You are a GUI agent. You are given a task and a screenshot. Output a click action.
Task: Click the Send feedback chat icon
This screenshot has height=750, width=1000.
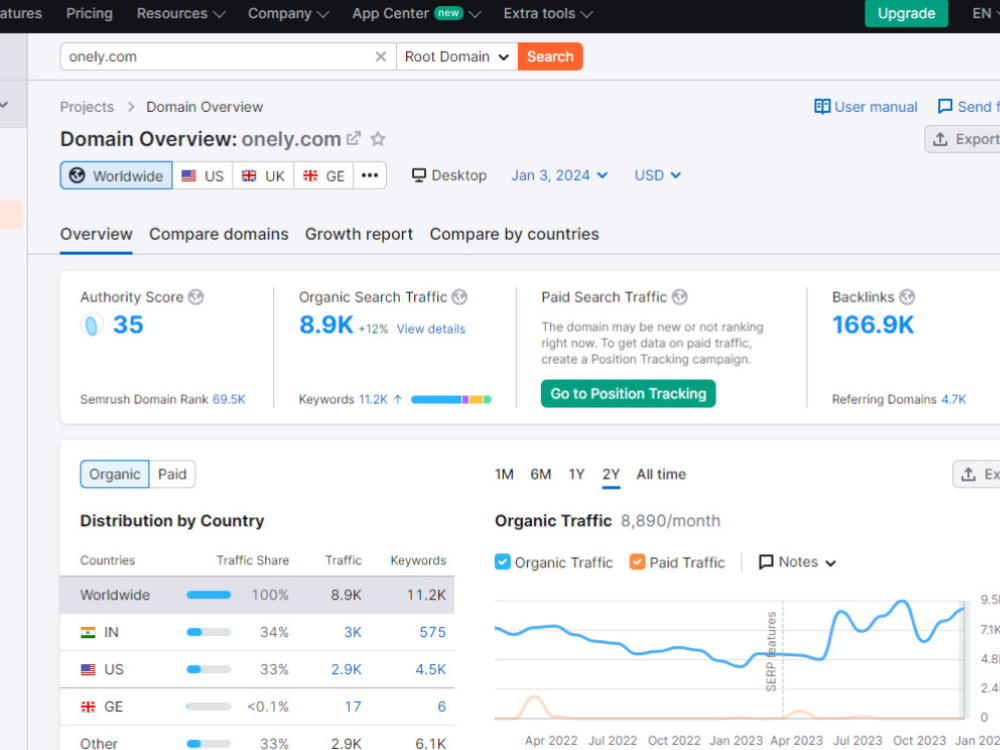tap(945, 107)
